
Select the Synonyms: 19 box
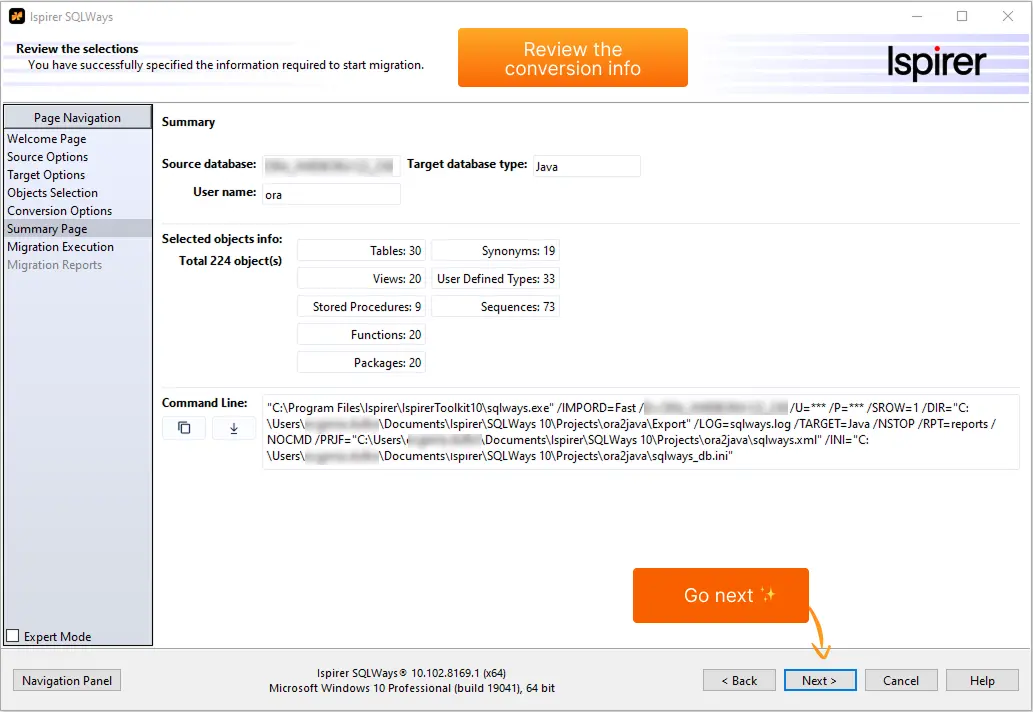pyautogui.click(x=495, y=251)
